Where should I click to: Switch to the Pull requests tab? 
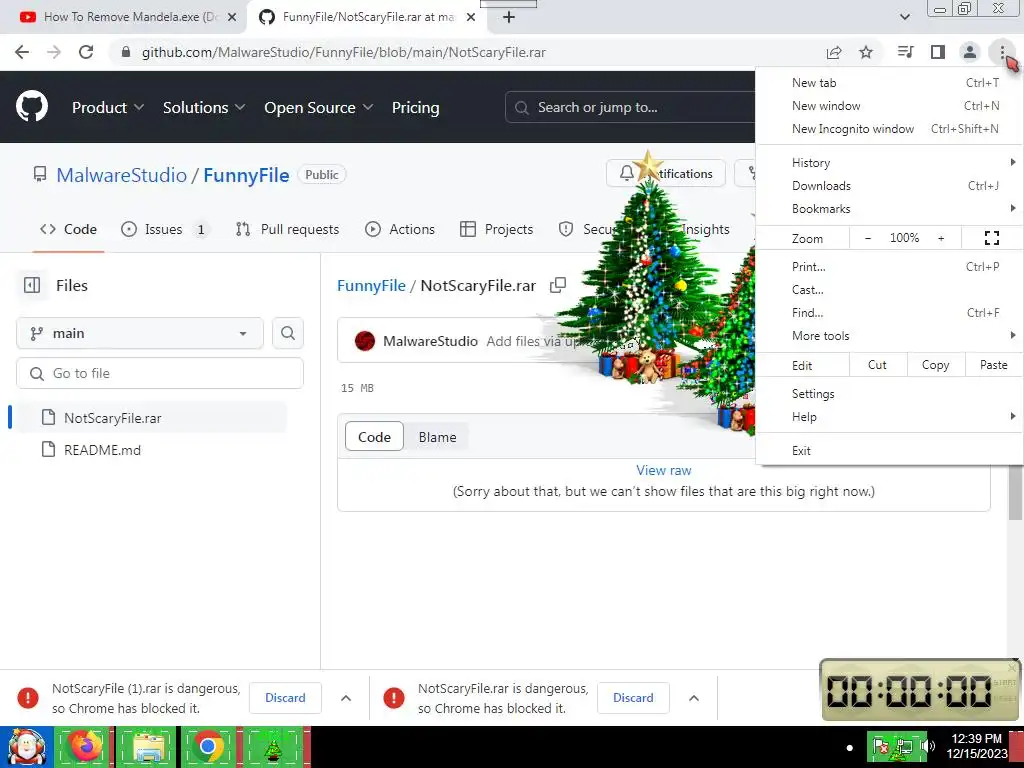click(288, 229)
